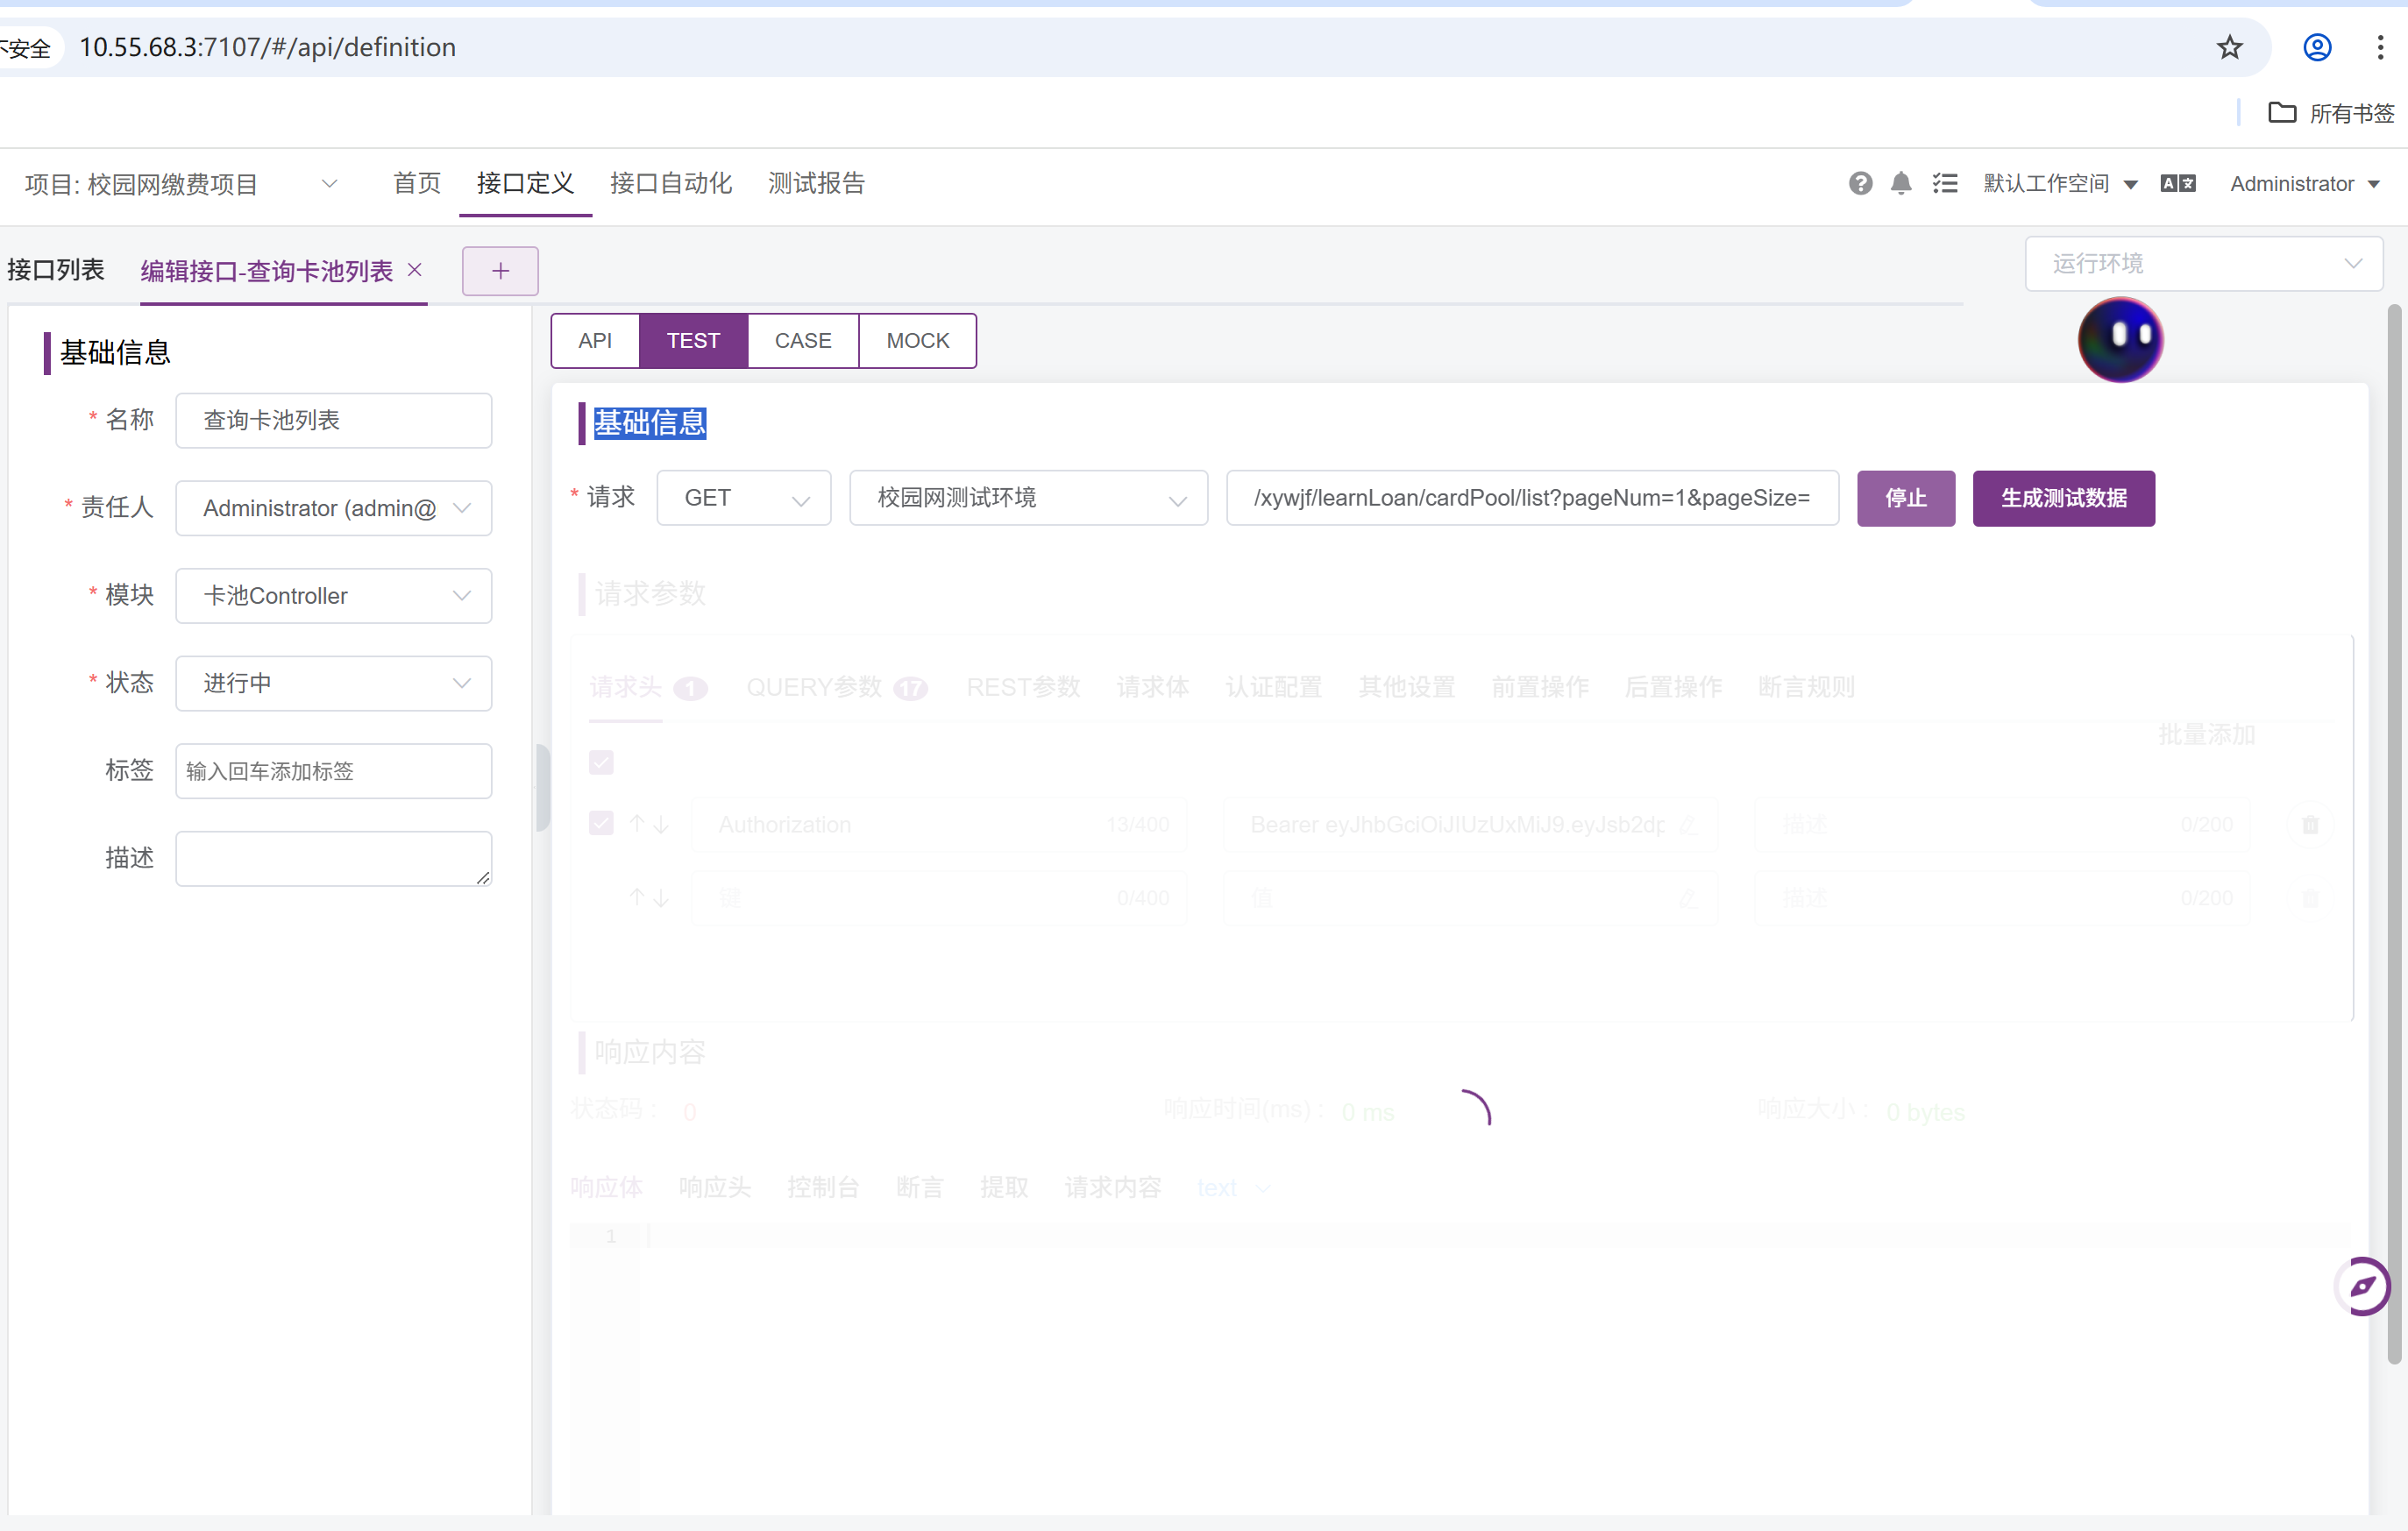Open the All Bookmarks folder

click(2330, 113)
